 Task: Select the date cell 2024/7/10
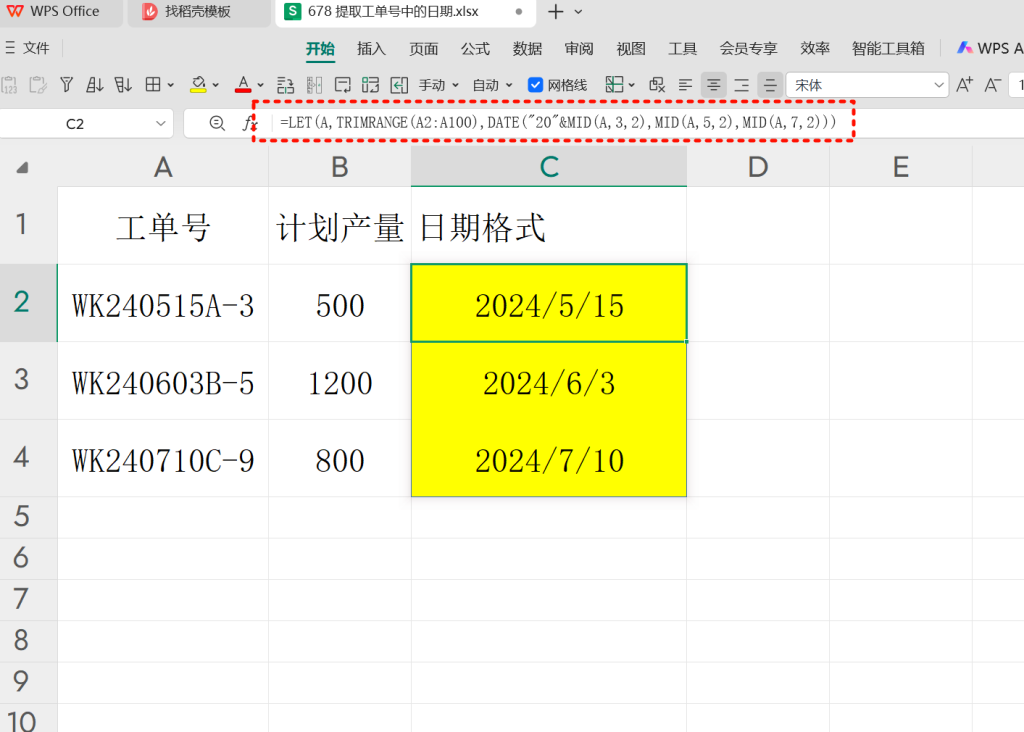point(549,458)
